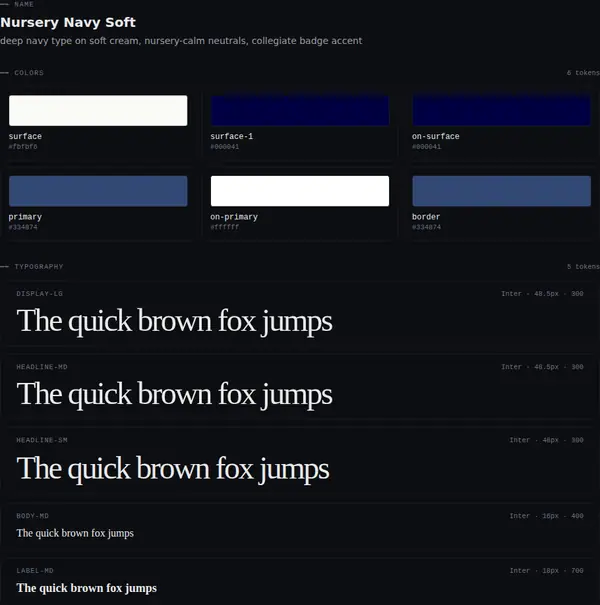Image resolution: width=600 pixels, height=605 pixels.
Task: Click the 'on-primary' token name
Action: point(234,217)
